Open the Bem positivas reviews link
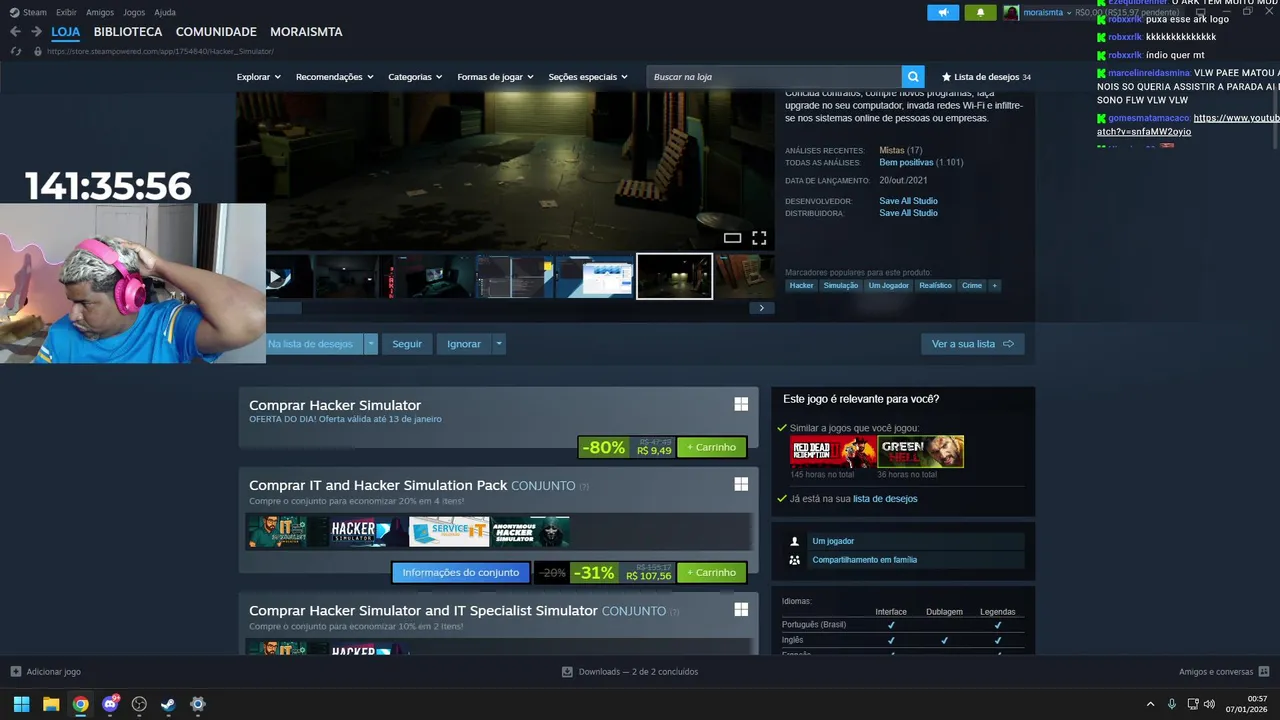This screenshot has height=720, width=1280. (x=906, y=162)
